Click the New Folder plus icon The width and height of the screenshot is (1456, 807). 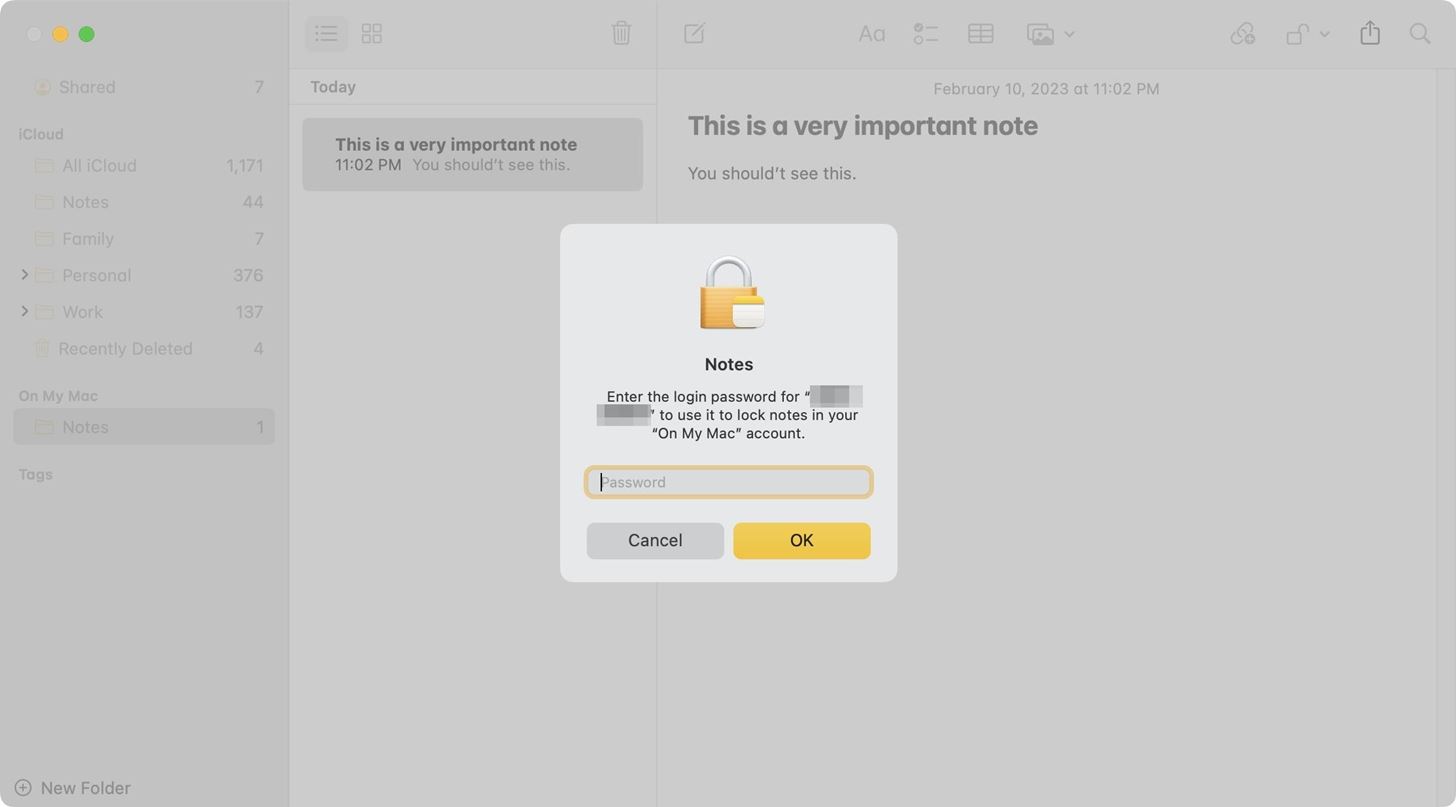(x=23, y=788)
